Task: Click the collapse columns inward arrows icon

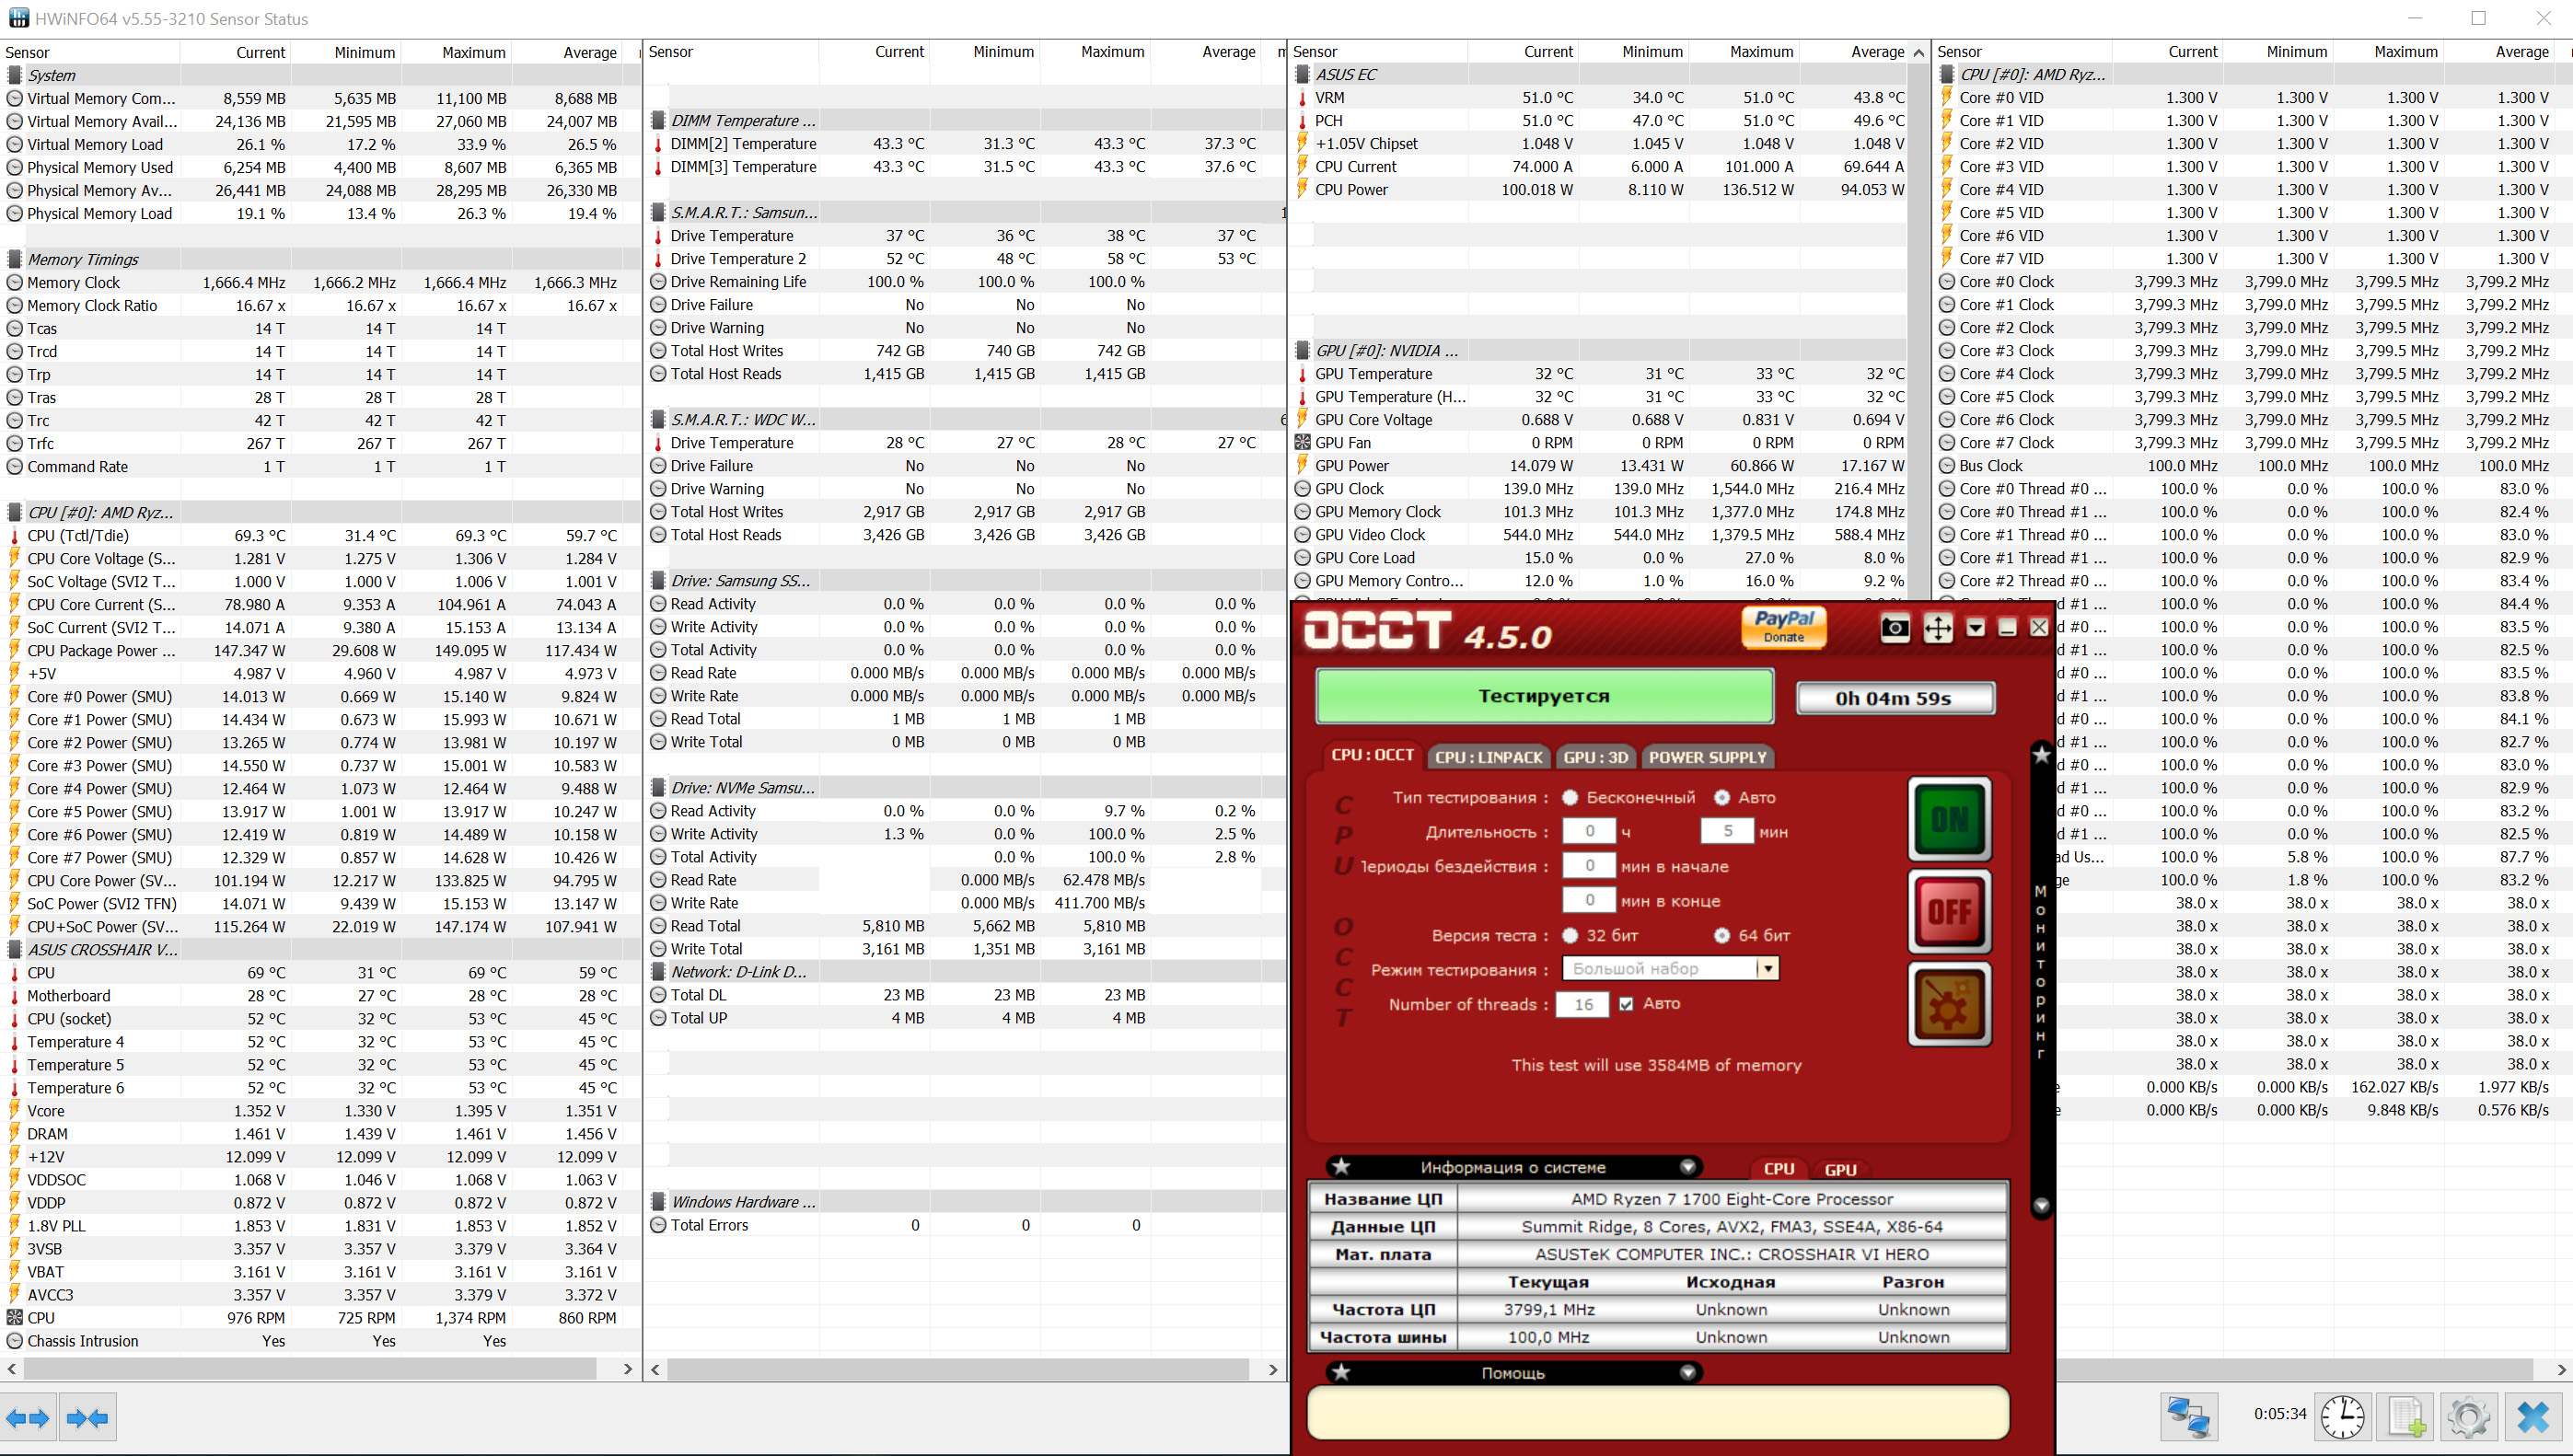Action: tap(88, 1418)
